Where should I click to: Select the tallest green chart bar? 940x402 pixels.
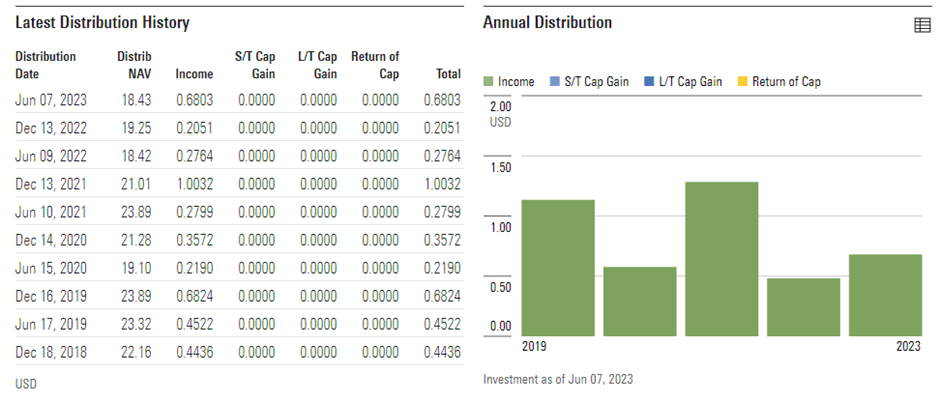point(721,259)
